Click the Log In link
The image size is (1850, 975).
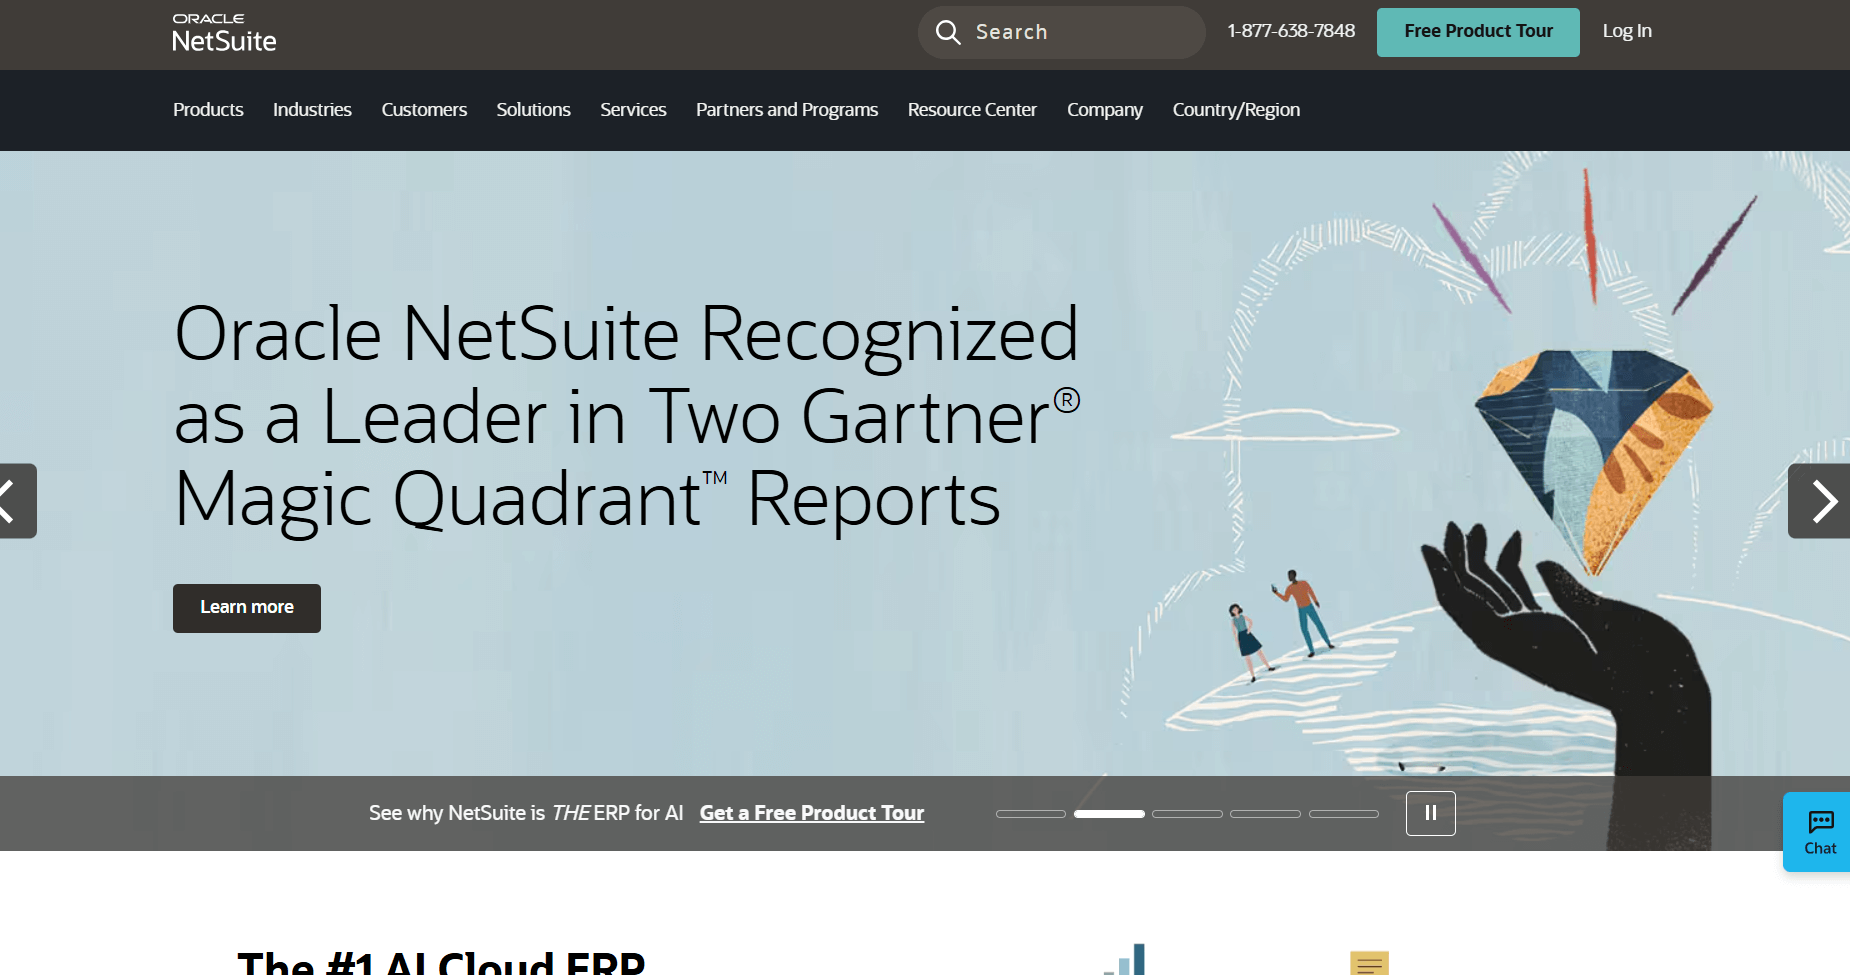1626,32
